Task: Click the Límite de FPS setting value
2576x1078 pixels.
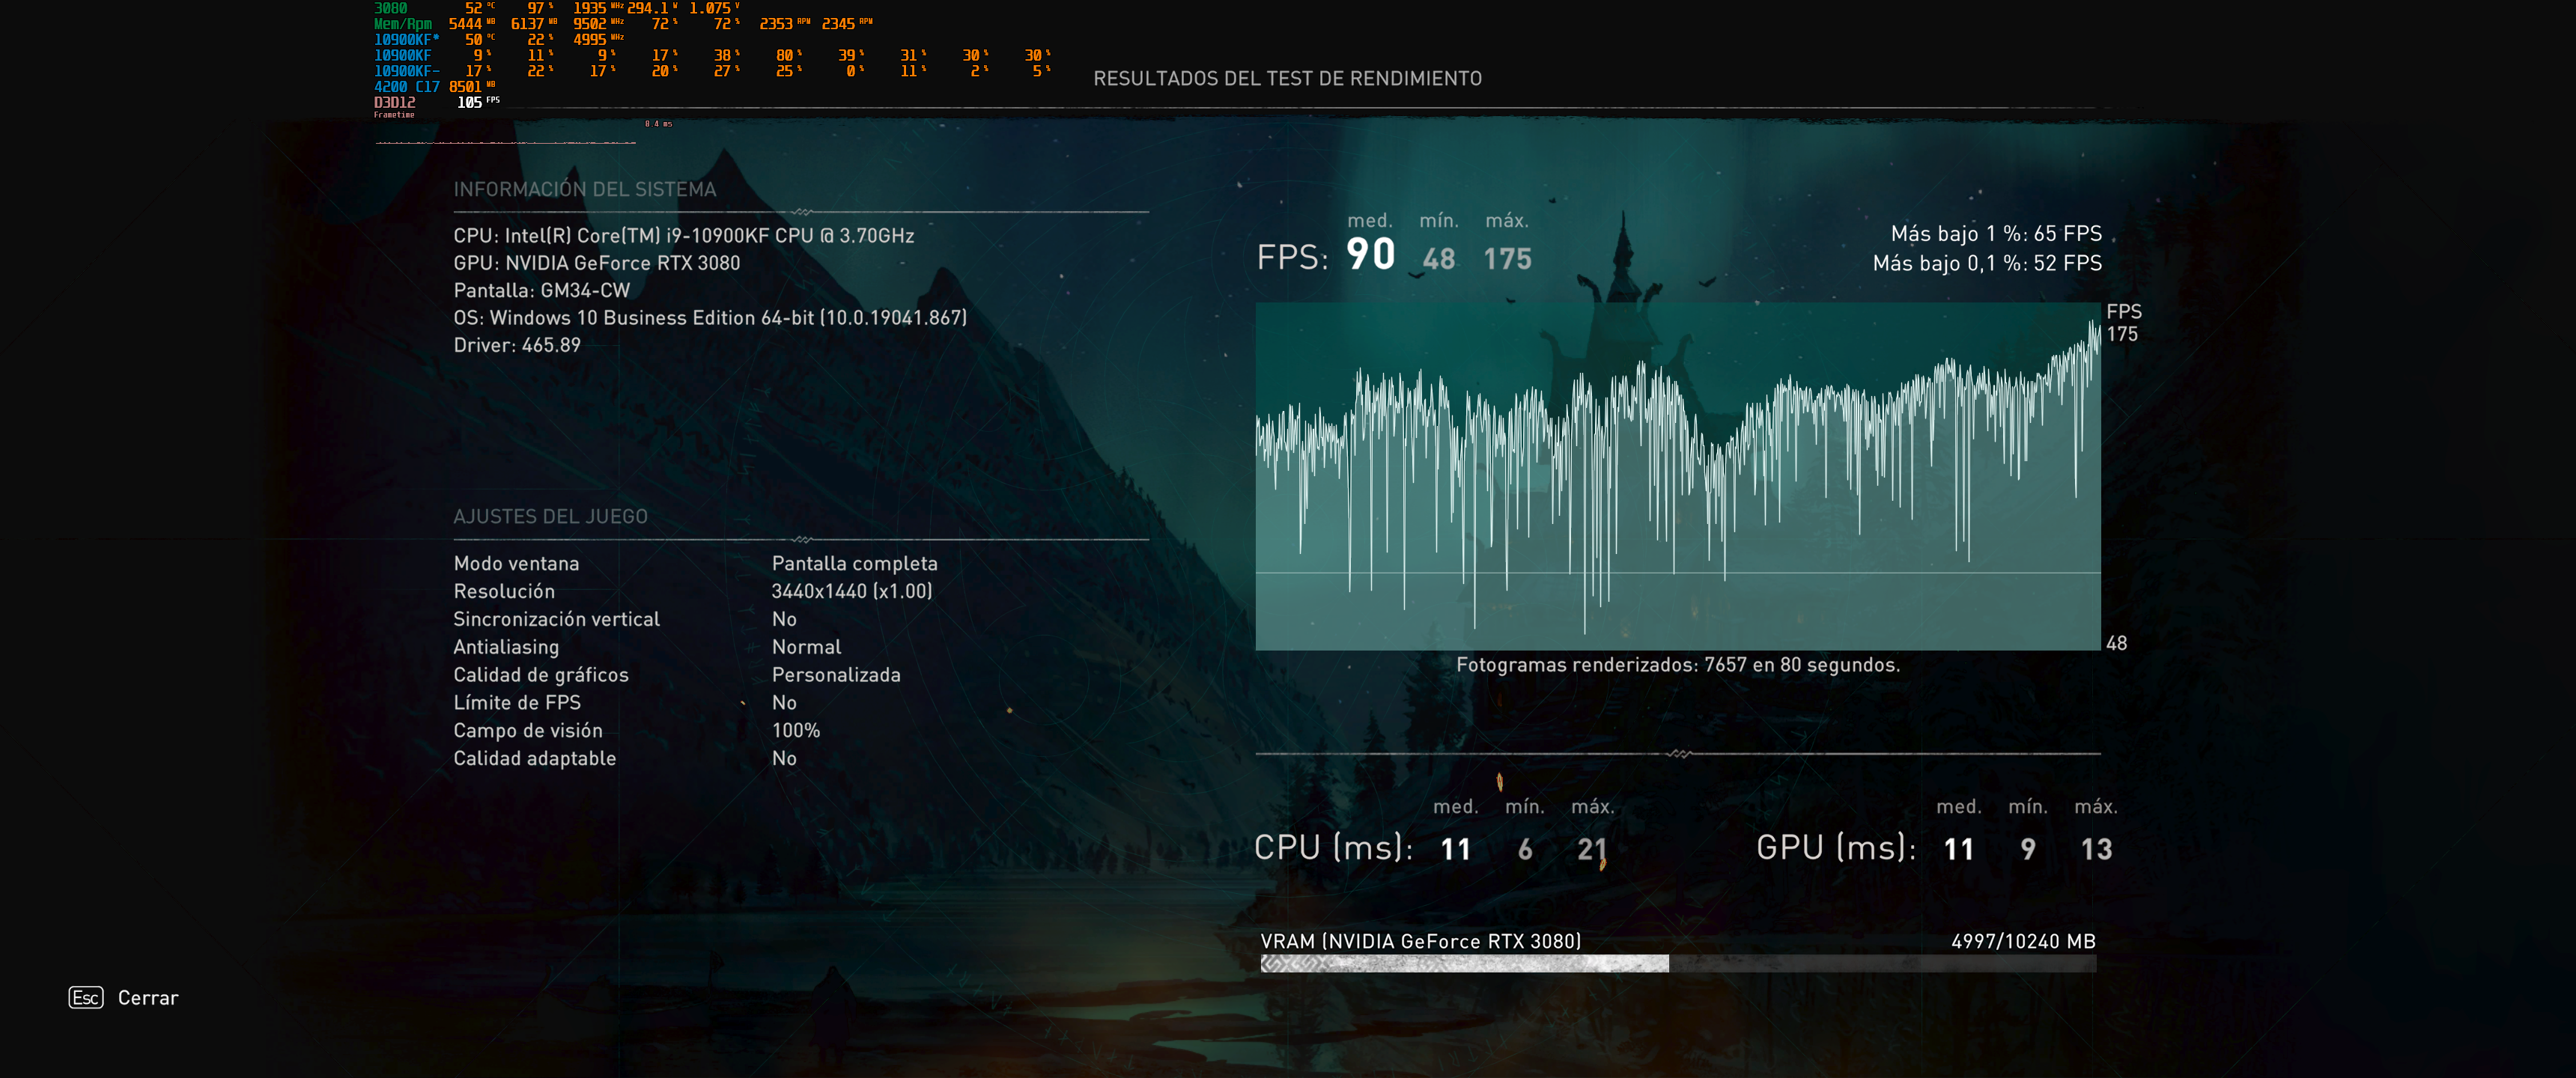Action: [784, 703]
